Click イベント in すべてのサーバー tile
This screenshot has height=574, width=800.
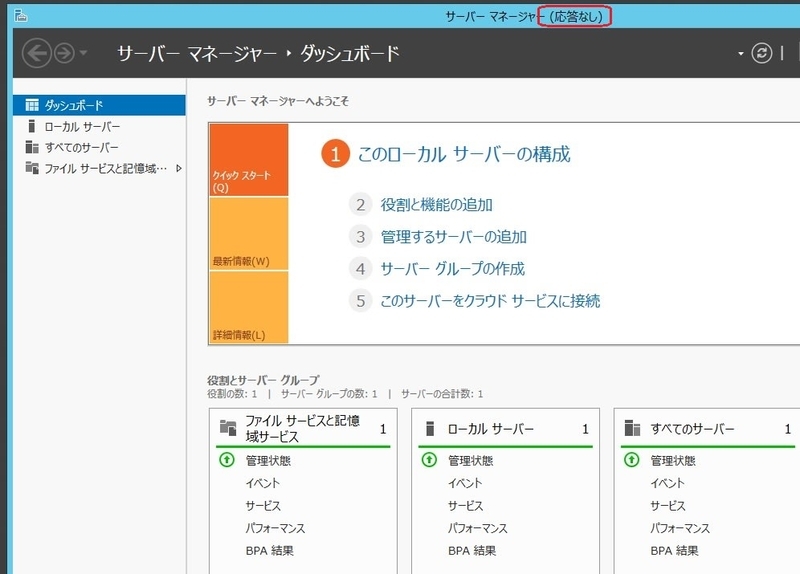(668, 483)
